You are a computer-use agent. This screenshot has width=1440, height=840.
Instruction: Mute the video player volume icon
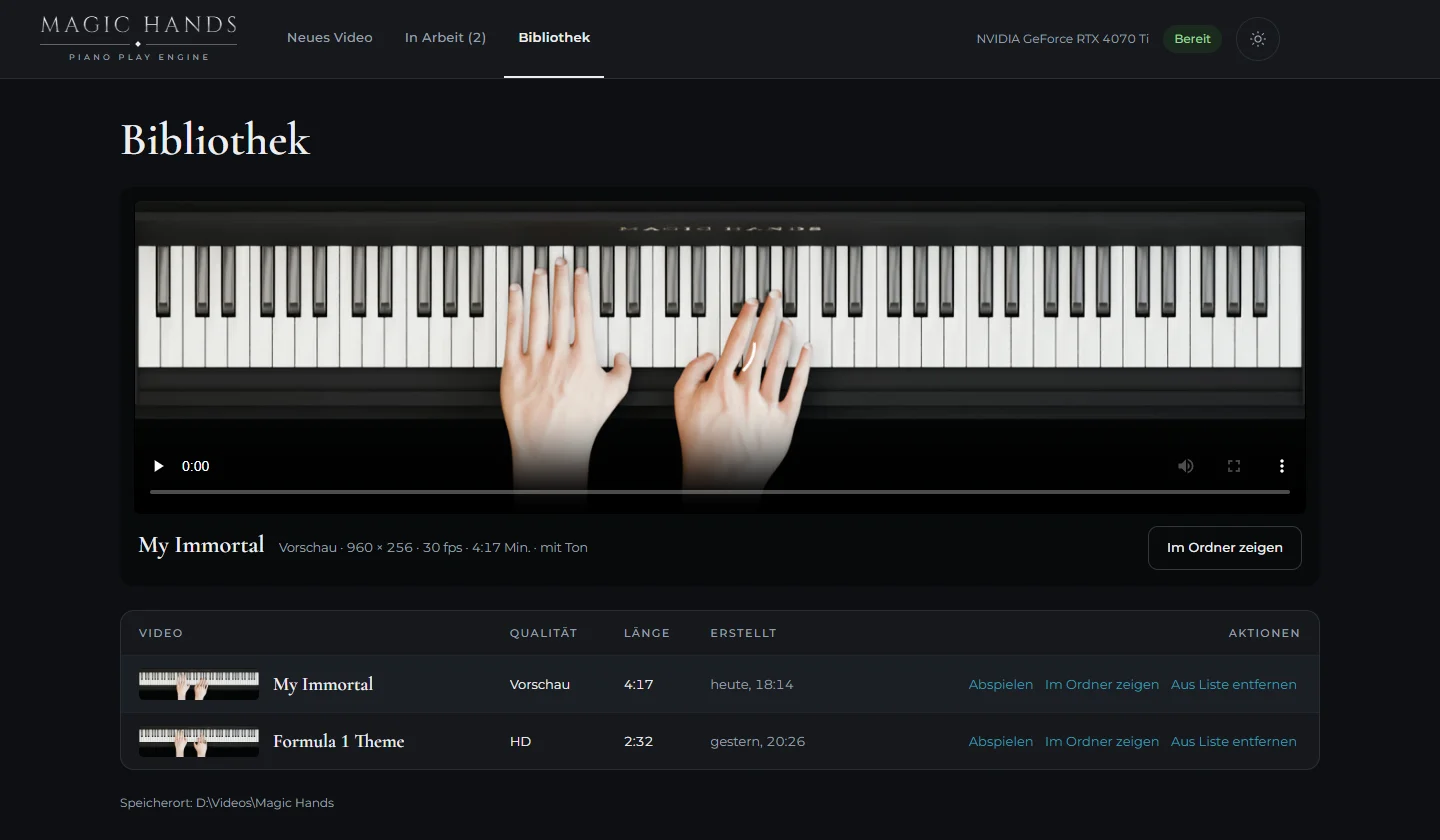[x=1186, y=466]
